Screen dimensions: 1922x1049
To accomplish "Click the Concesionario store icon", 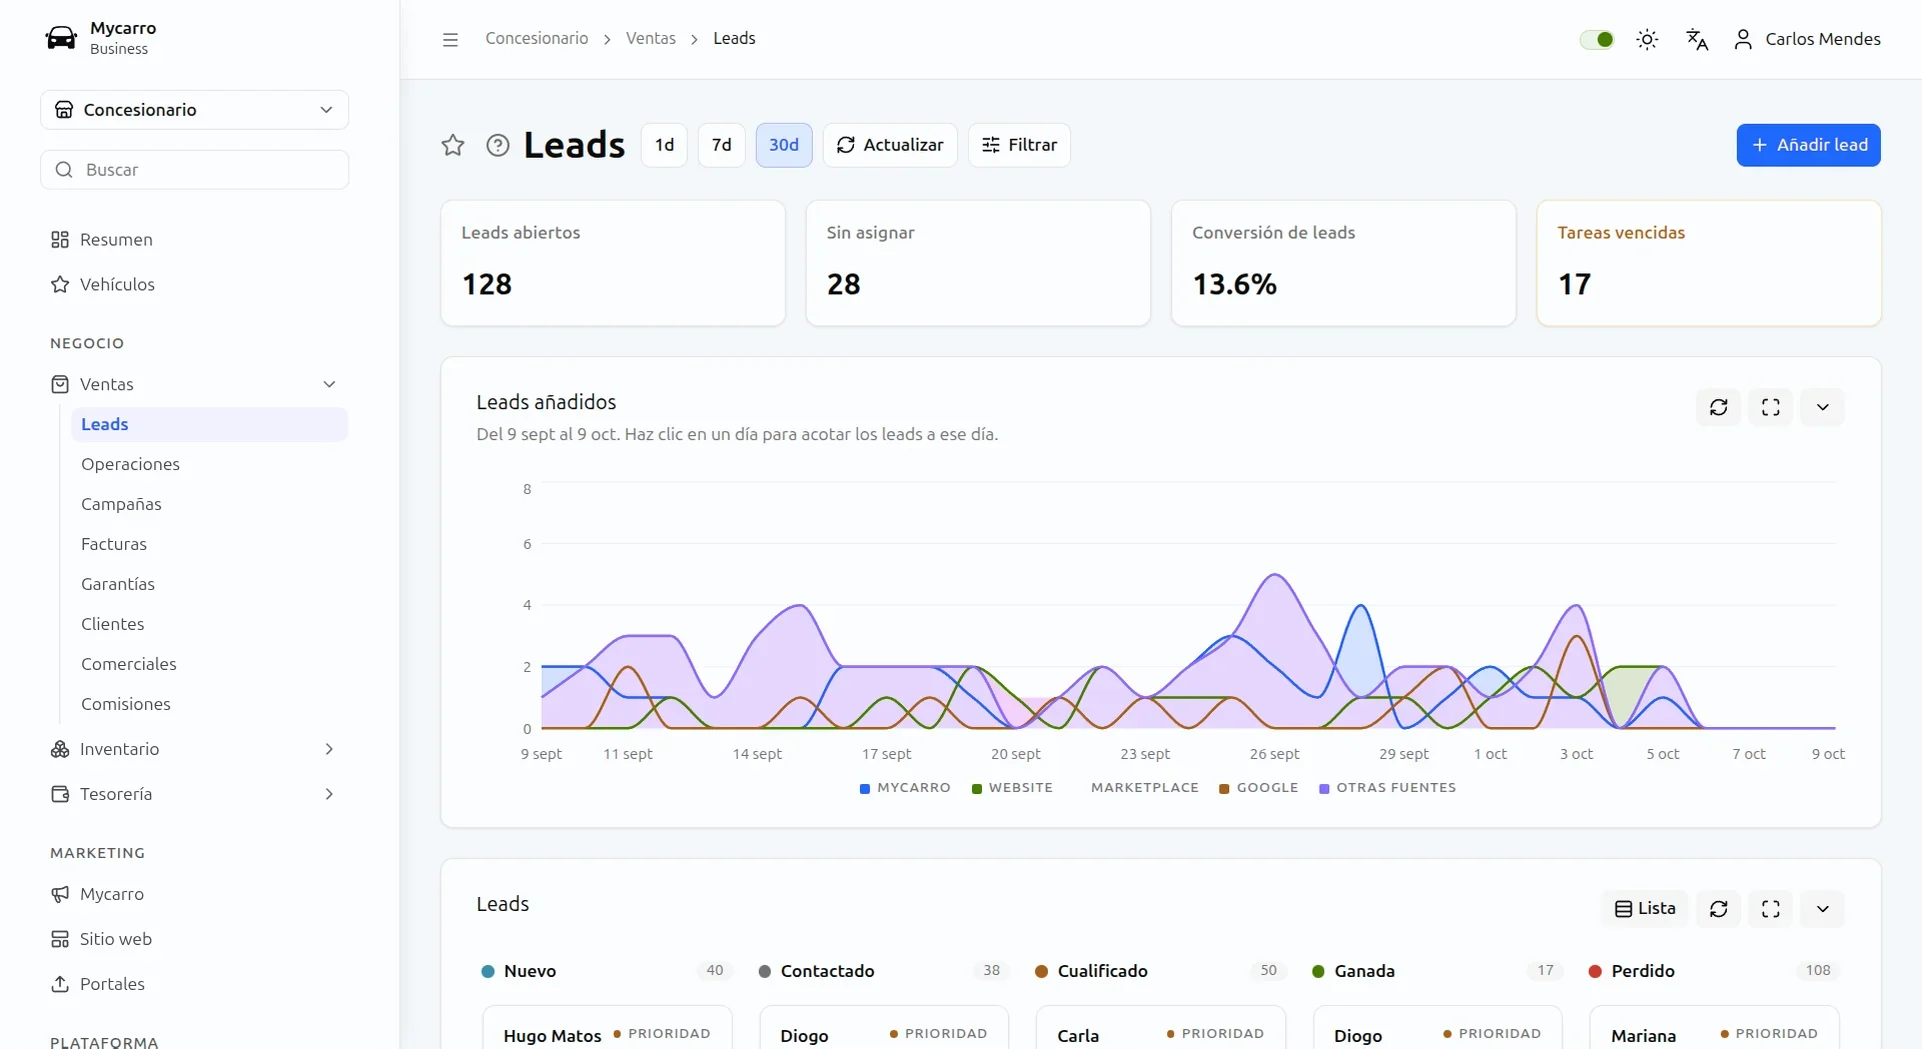I will [64, 110].
